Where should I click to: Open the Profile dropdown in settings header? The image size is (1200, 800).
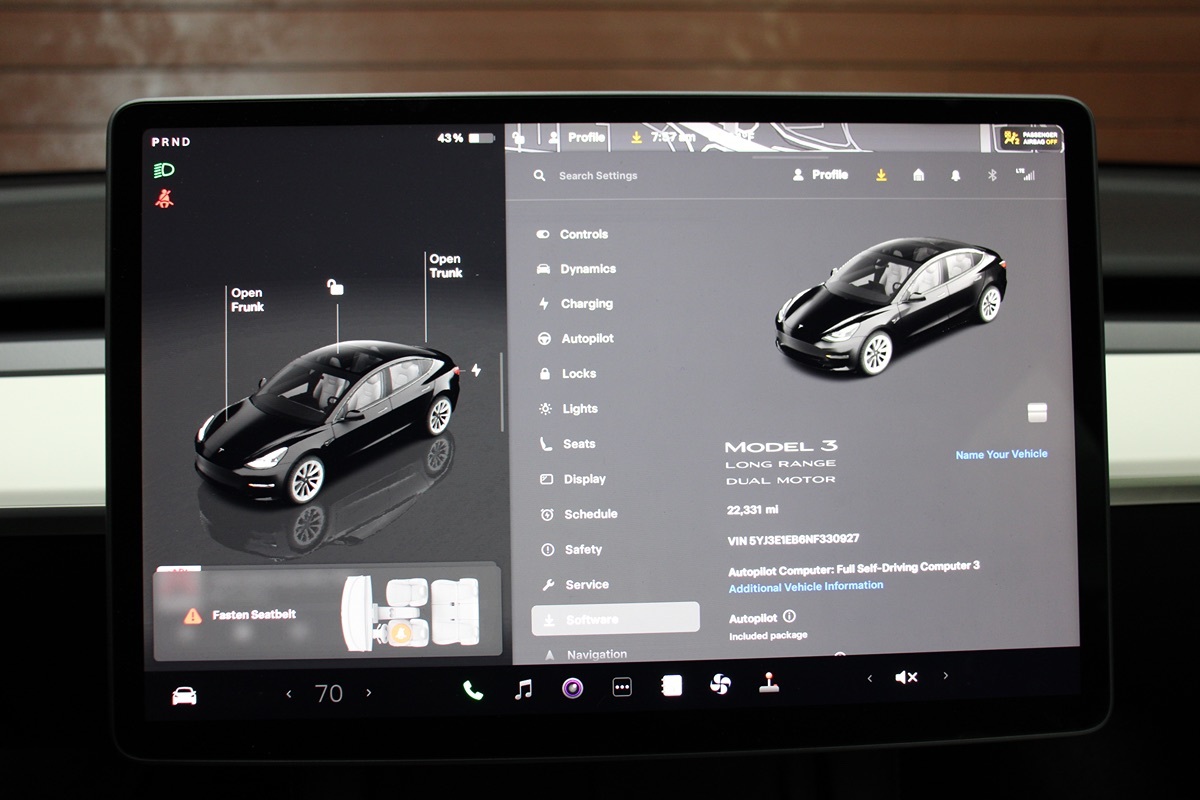pyautogui.click(x=820, y=175)
